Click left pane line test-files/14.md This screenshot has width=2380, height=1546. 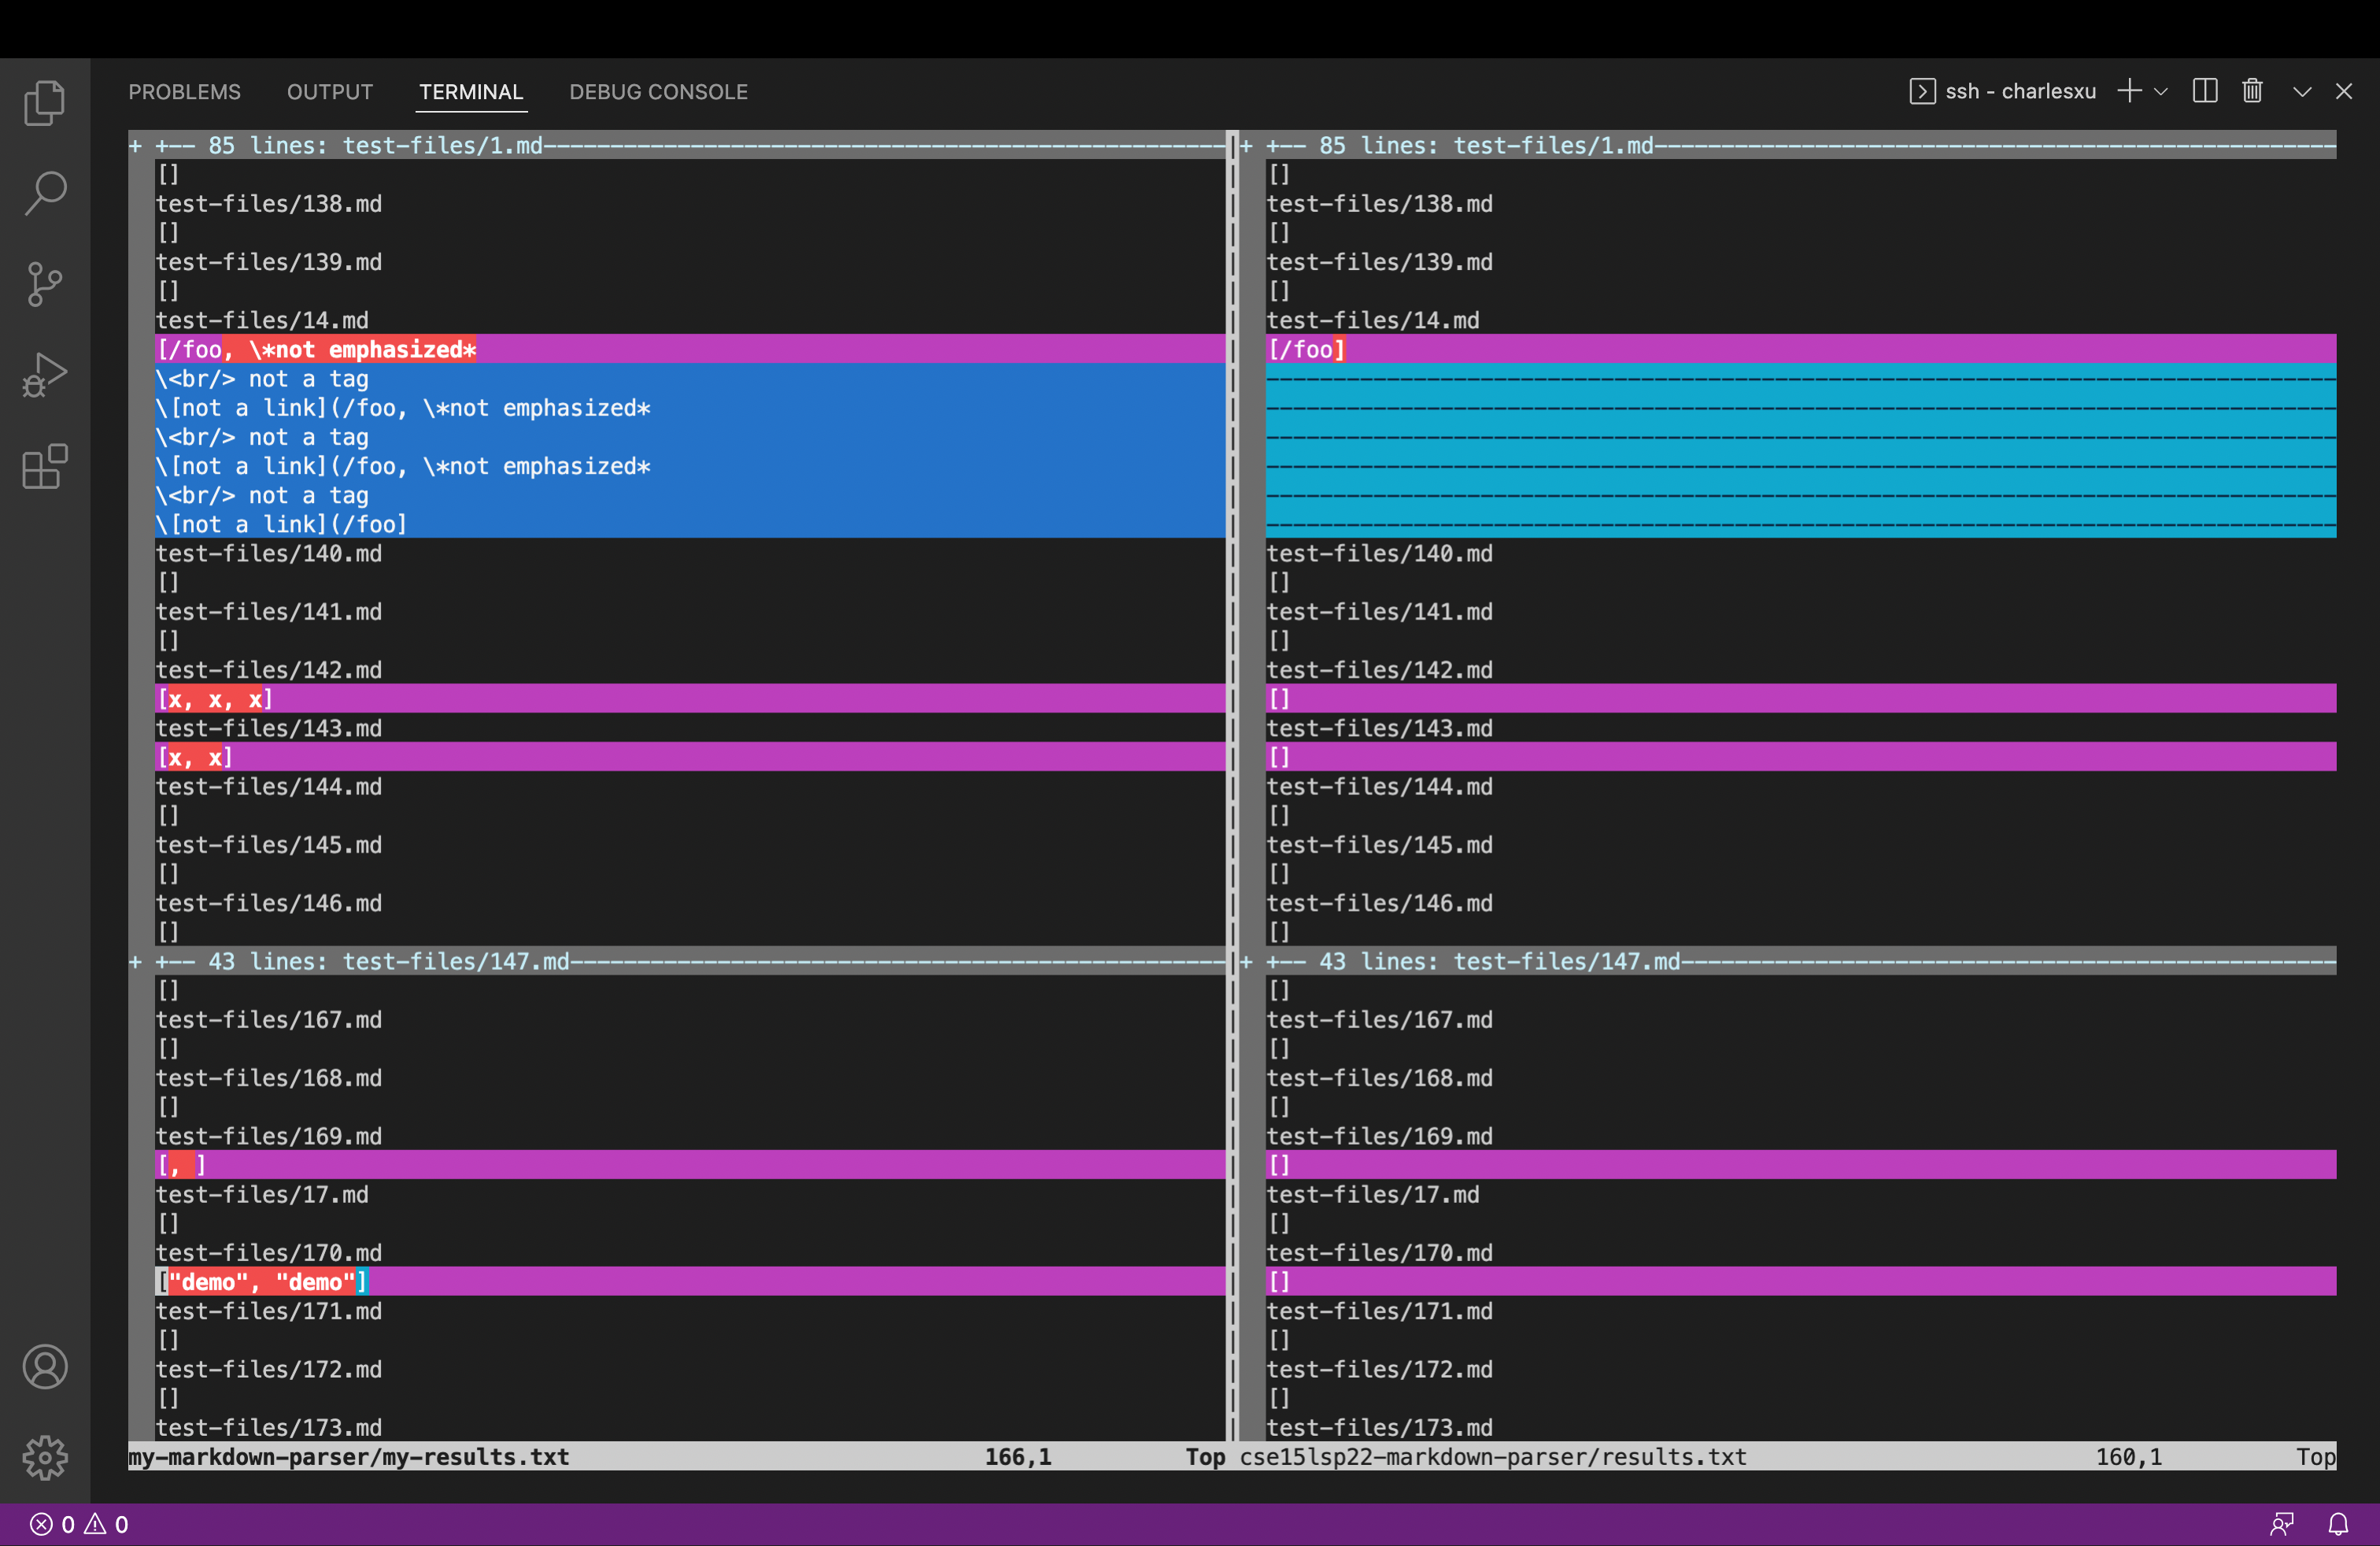262,320
